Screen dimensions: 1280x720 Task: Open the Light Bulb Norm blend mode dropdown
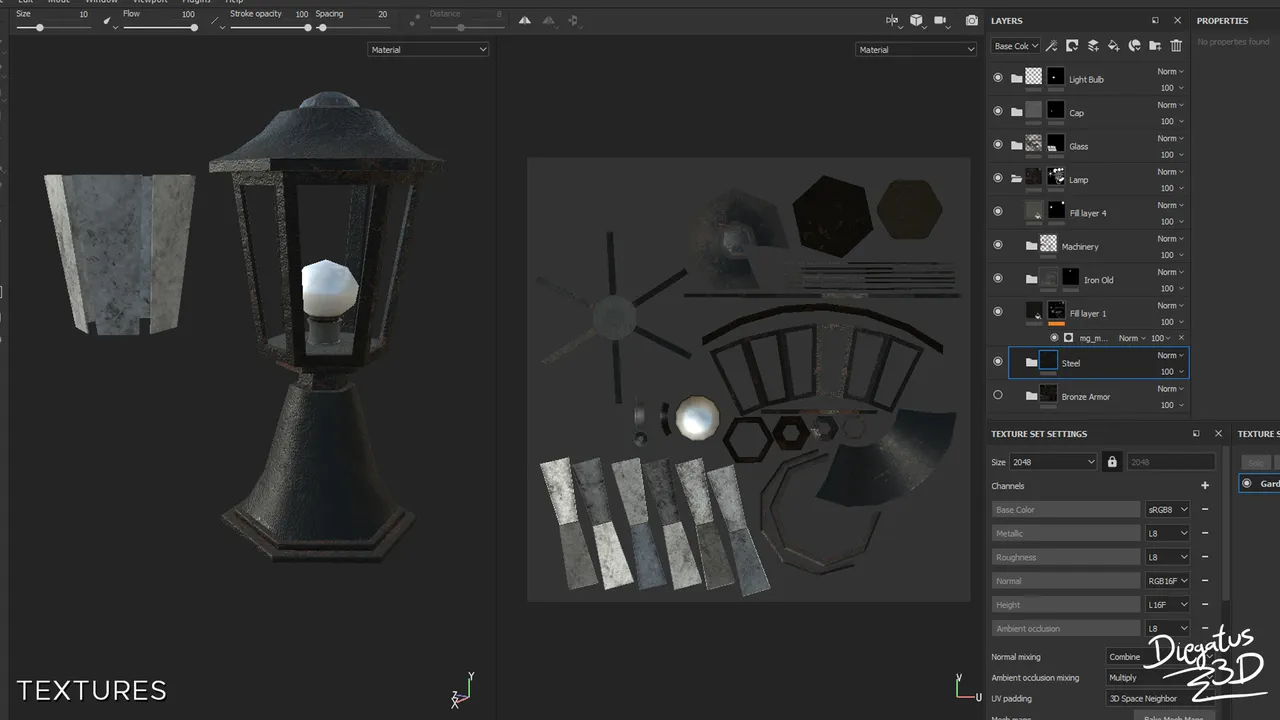pos(1170,71)
